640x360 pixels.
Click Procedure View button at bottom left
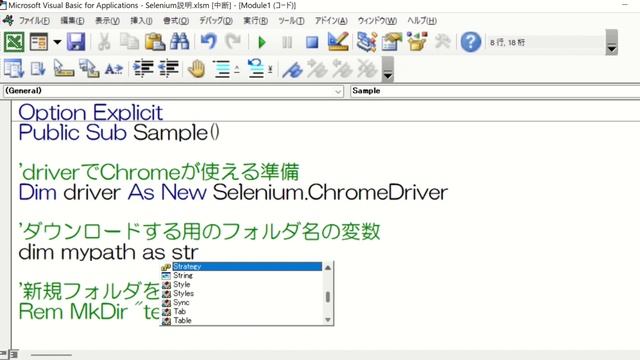coord(3,354)
